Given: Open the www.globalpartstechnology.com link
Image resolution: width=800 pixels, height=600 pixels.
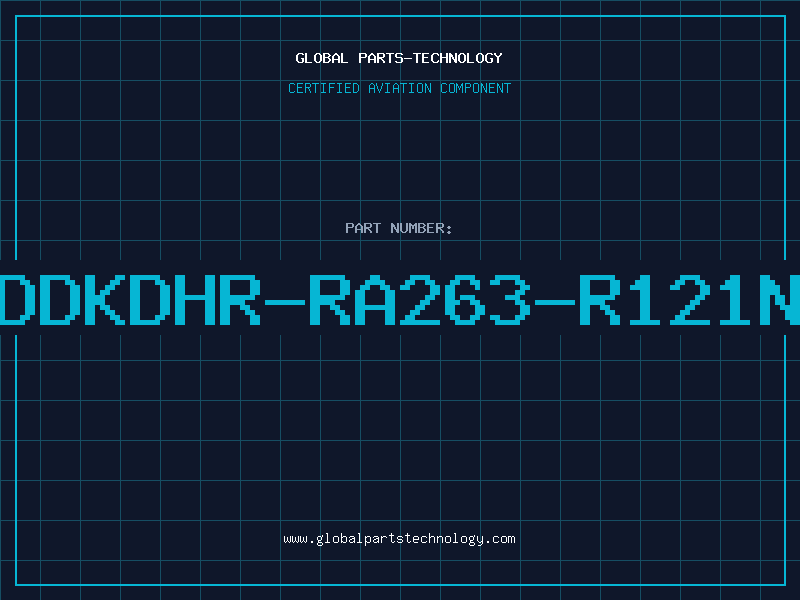Looking at the screenshot, I should [x=399, y=539].
